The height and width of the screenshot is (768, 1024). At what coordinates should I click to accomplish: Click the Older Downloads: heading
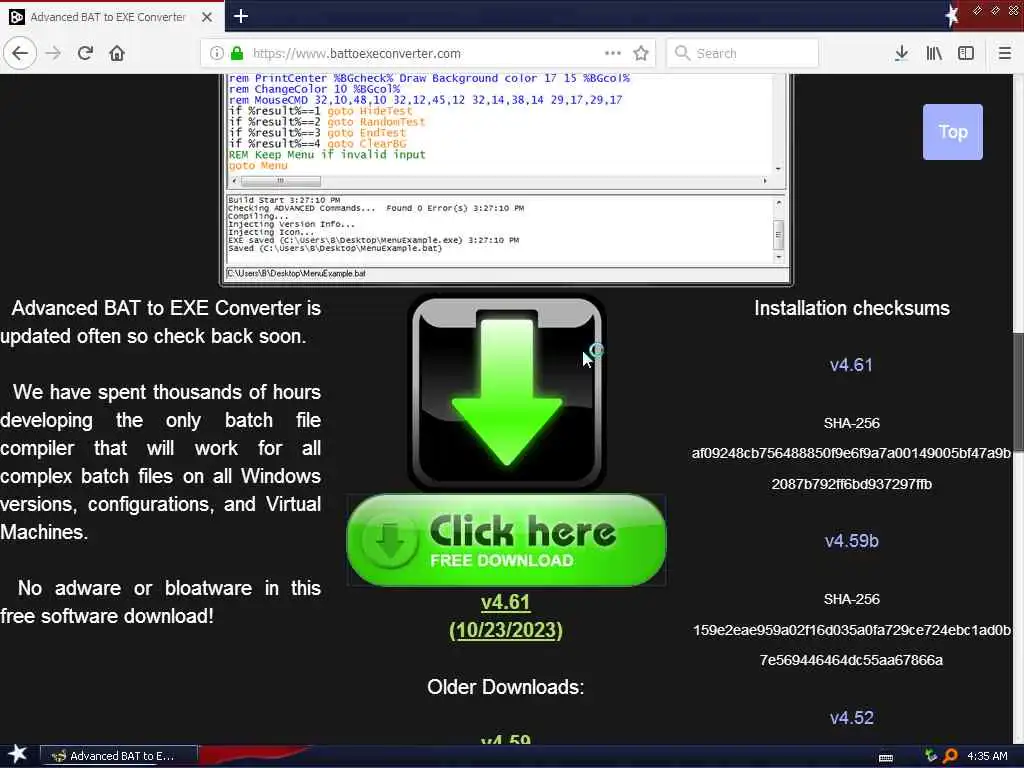pos(505,687)
